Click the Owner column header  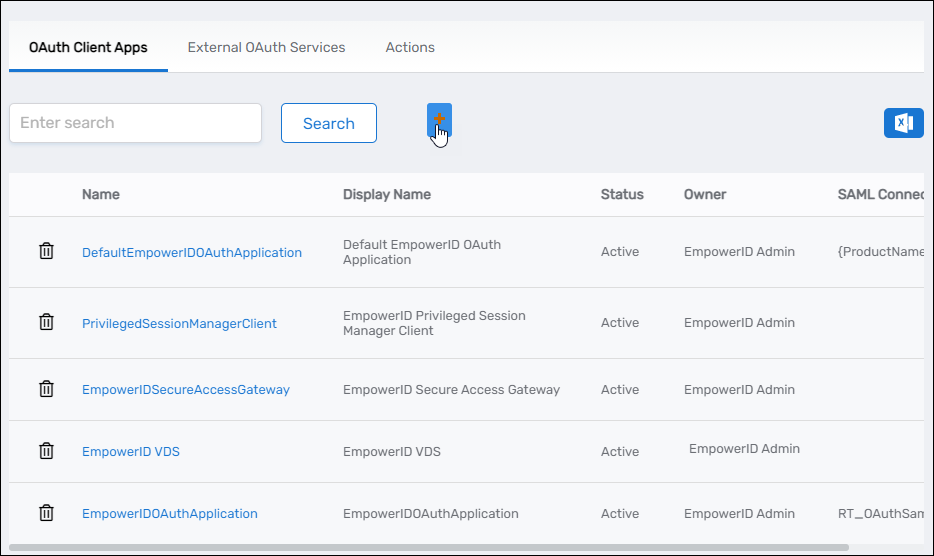click(705, 194)
